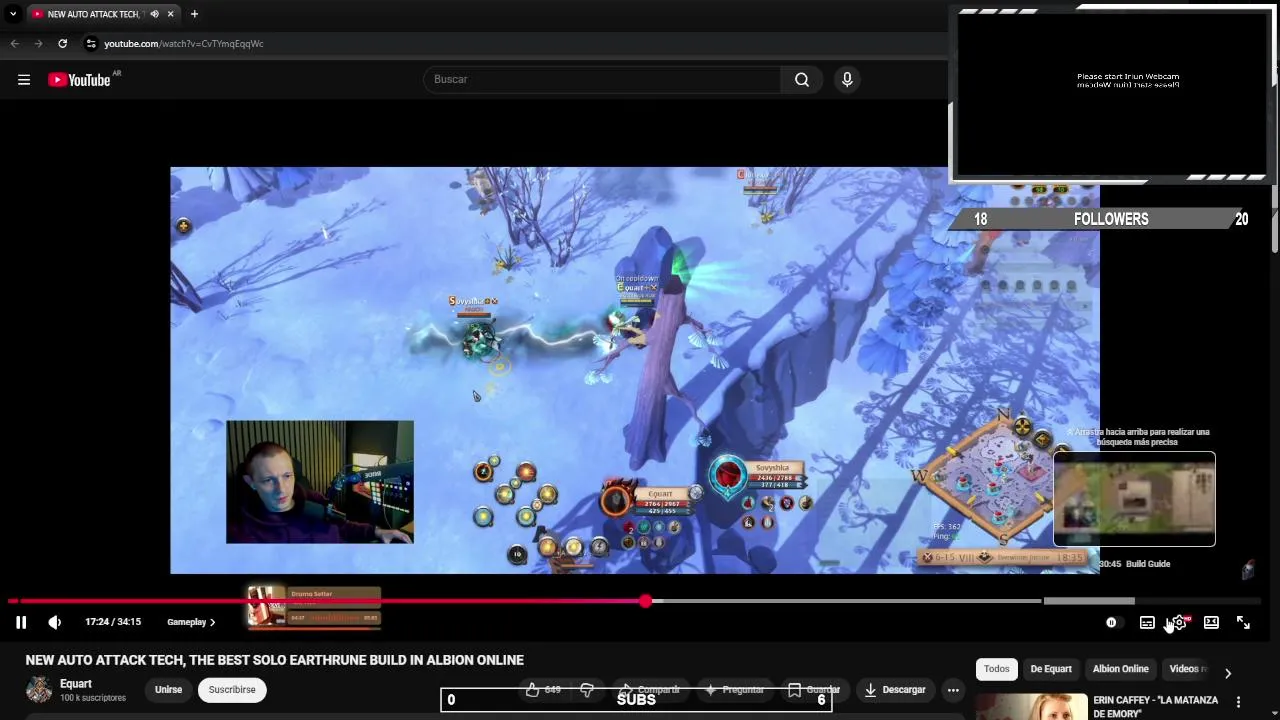Select the browser address bar URL
Image resolution: width=1280 pixels, height=720 pixels.
184,44
